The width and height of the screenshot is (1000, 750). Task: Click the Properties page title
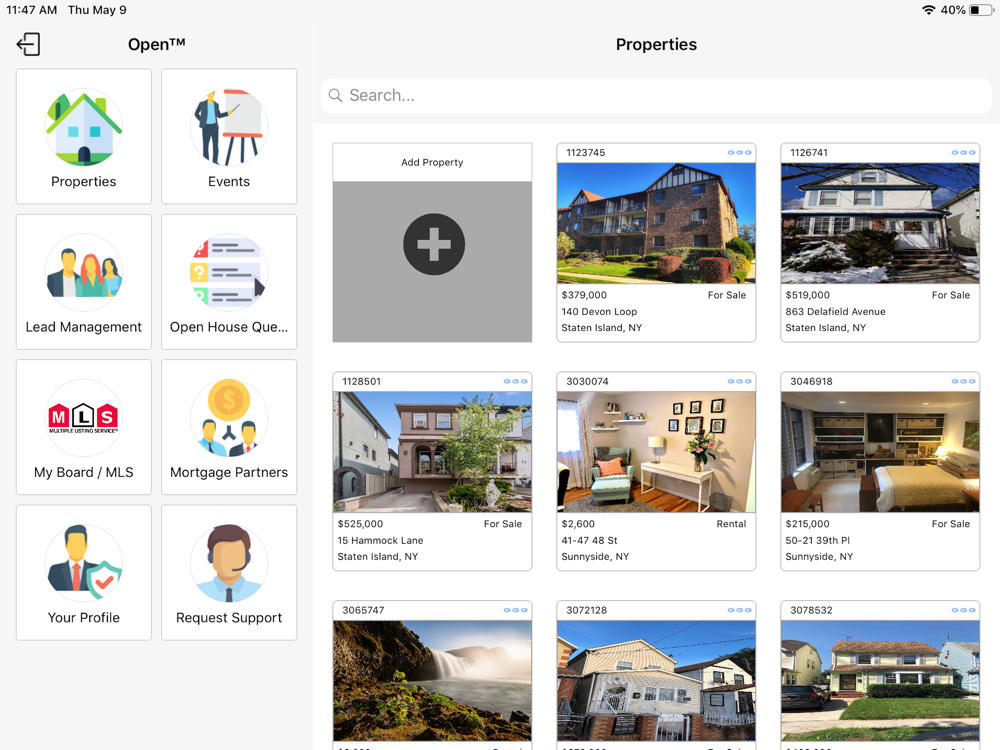[656, 45]
